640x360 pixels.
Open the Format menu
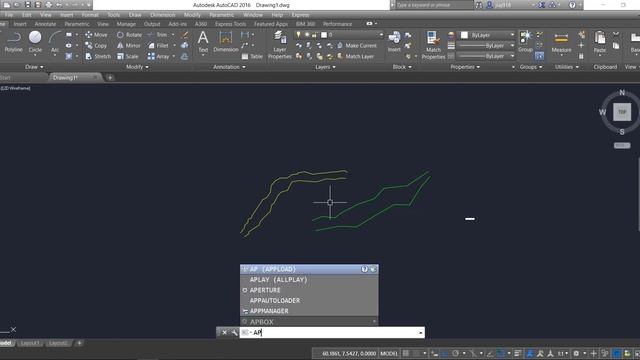point(90,15)
